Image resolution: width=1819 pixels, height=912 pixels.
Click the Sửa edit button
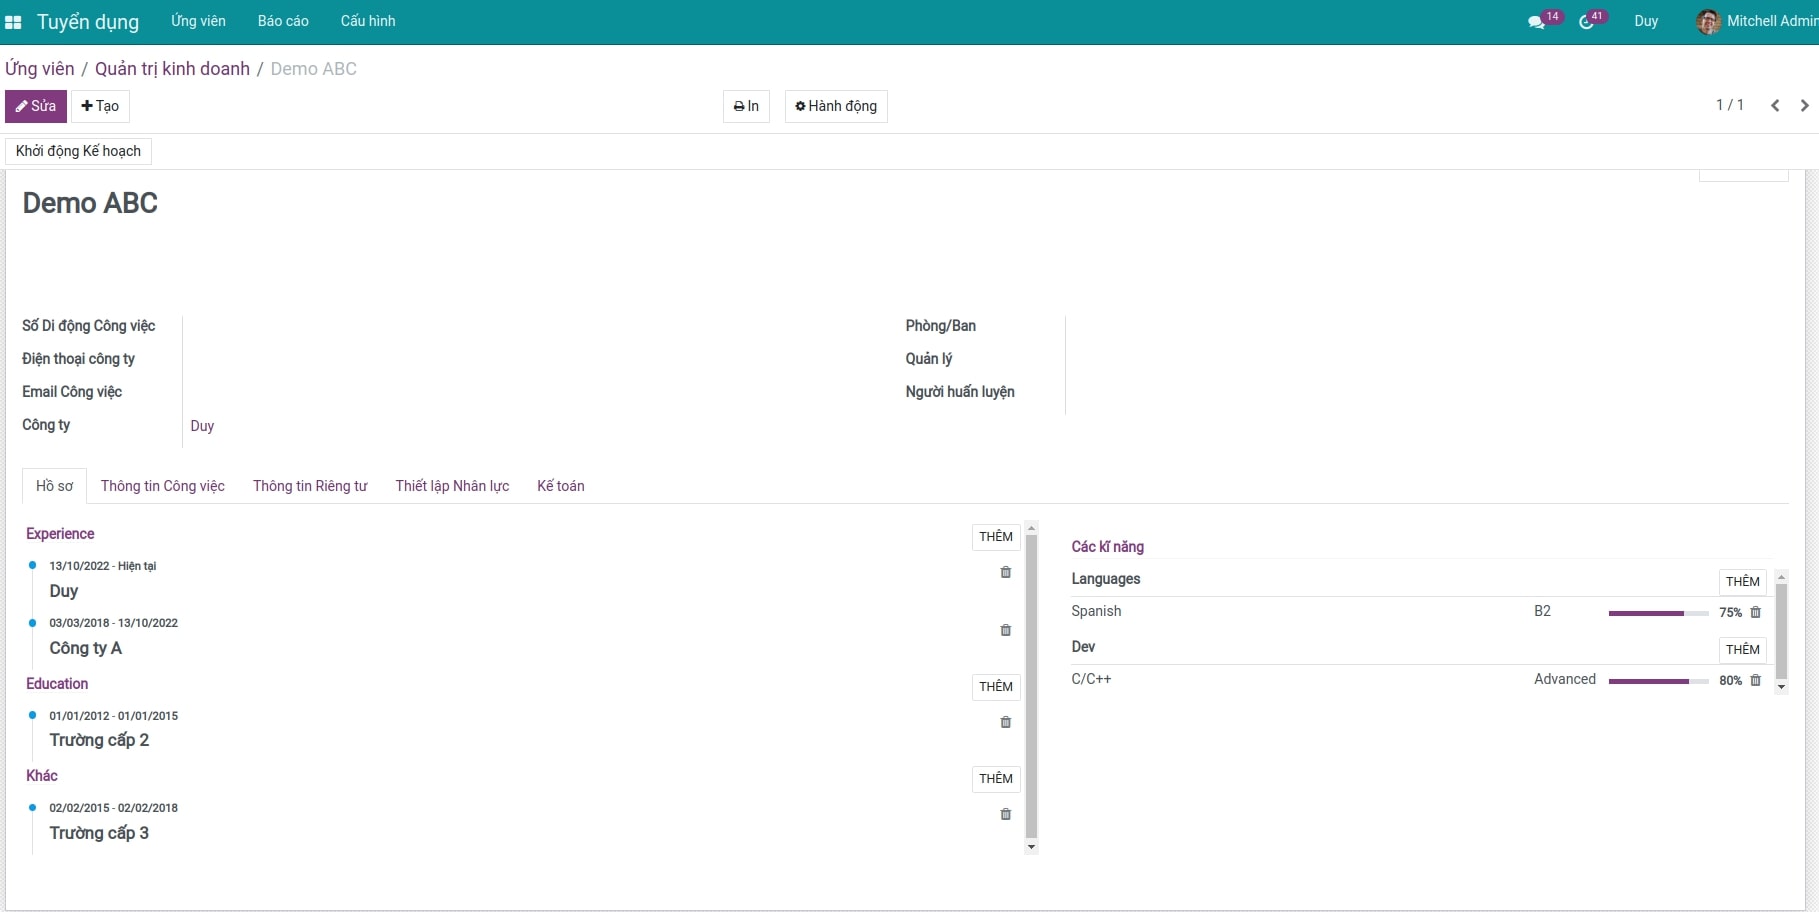tap(36, 106)
